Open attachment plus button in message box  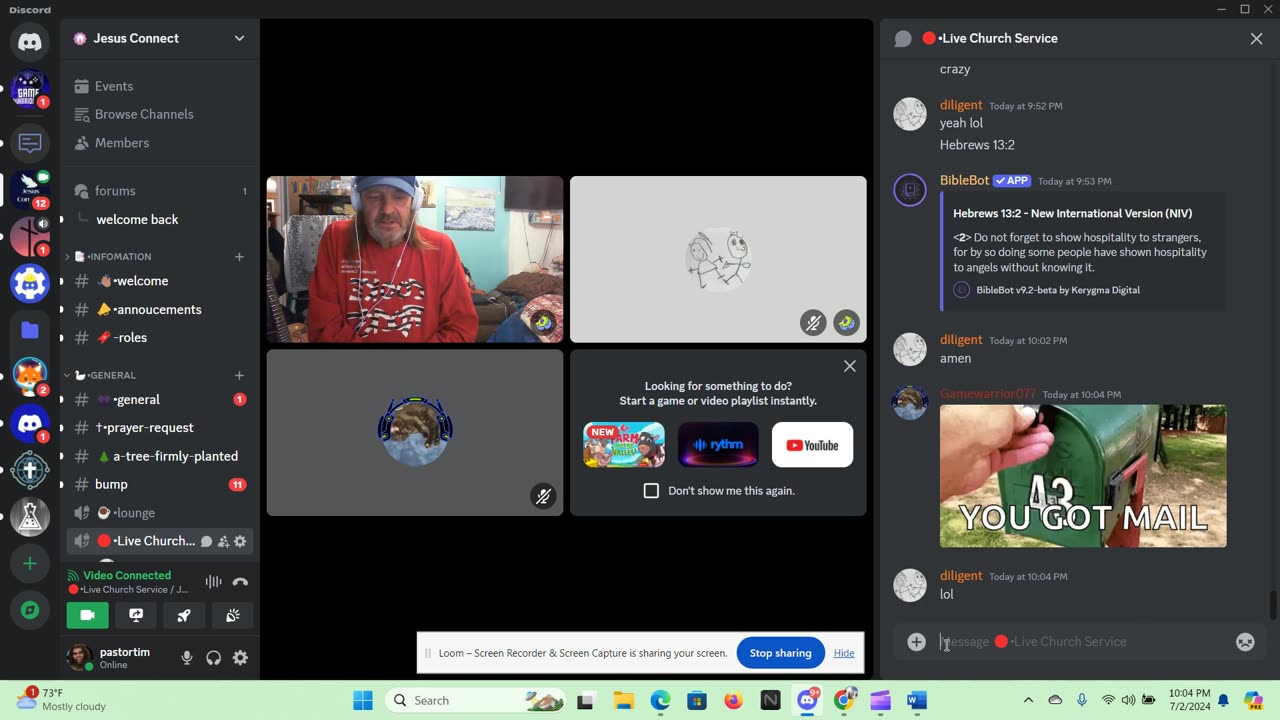click(x=916, y=642)
